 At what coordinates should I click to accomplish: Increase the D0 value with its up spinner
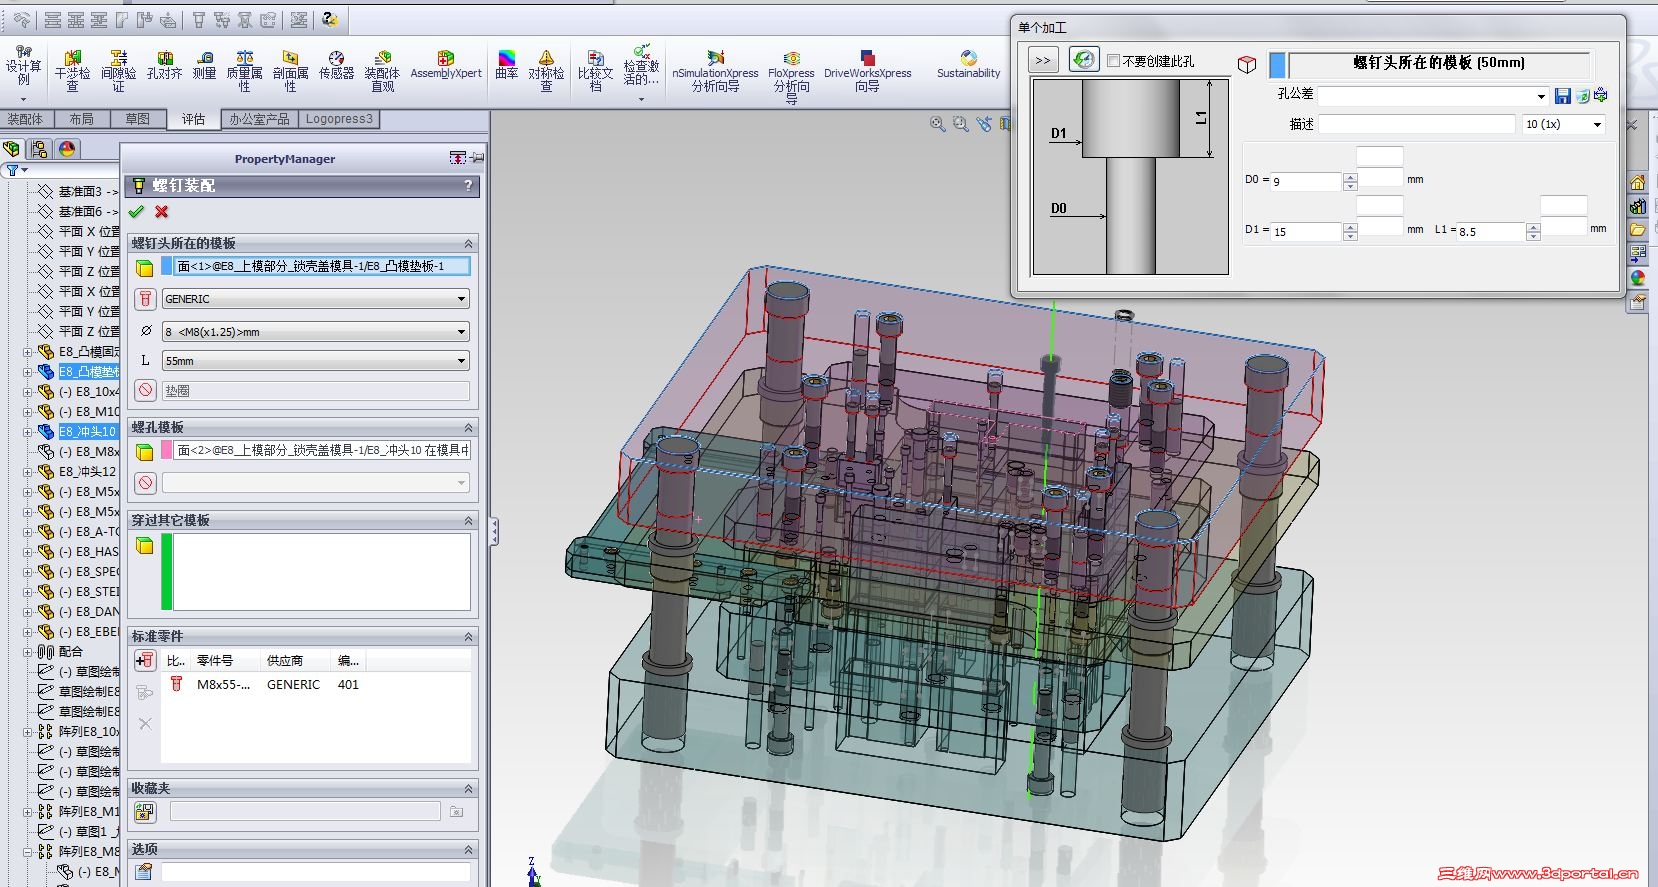pyautogui.click(x=1350, y=177)
